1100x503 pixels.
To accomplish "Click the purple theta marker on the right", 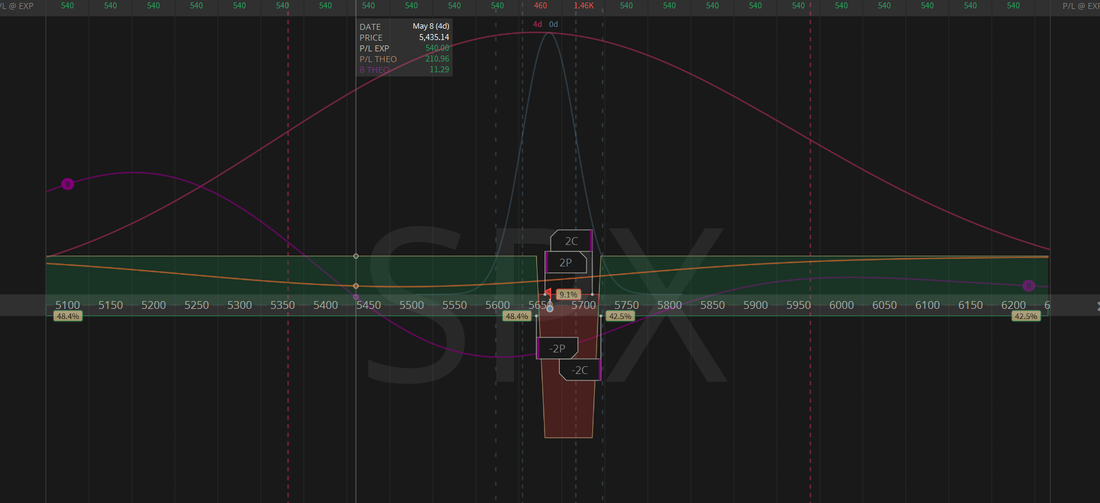I will coord(1028,286).
